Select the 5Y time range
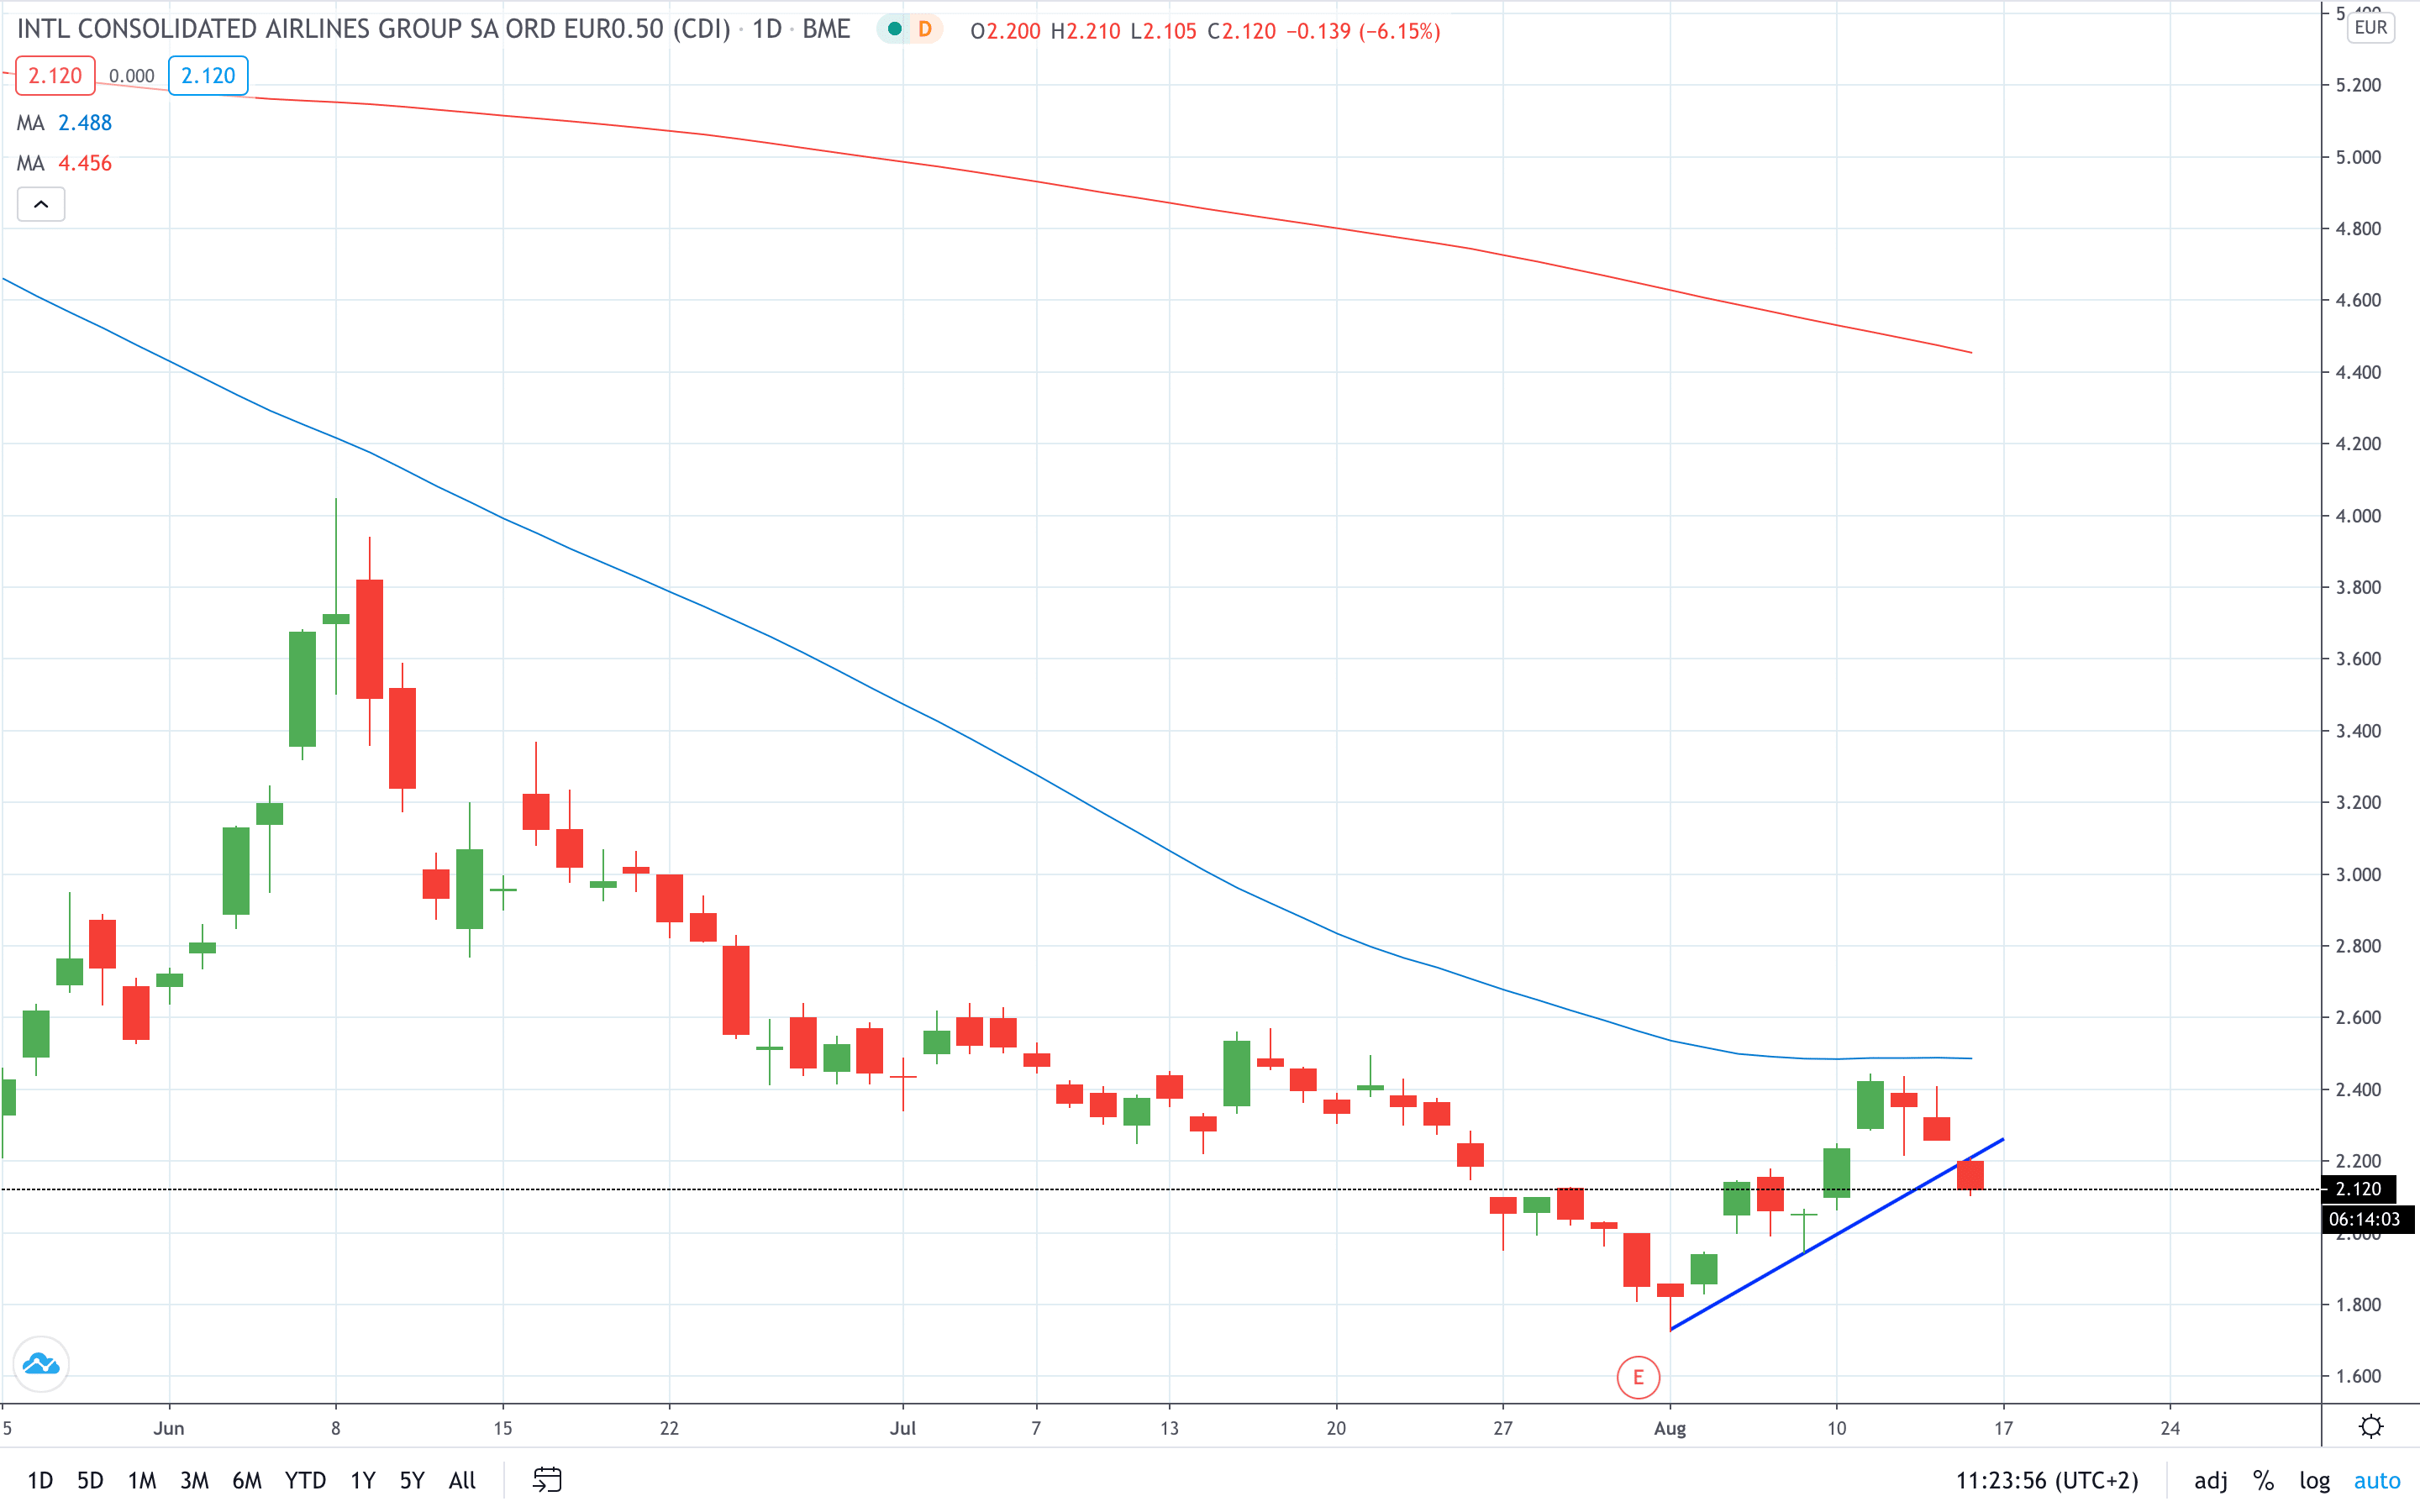 pyautogui.click(x=412, y=1481)
